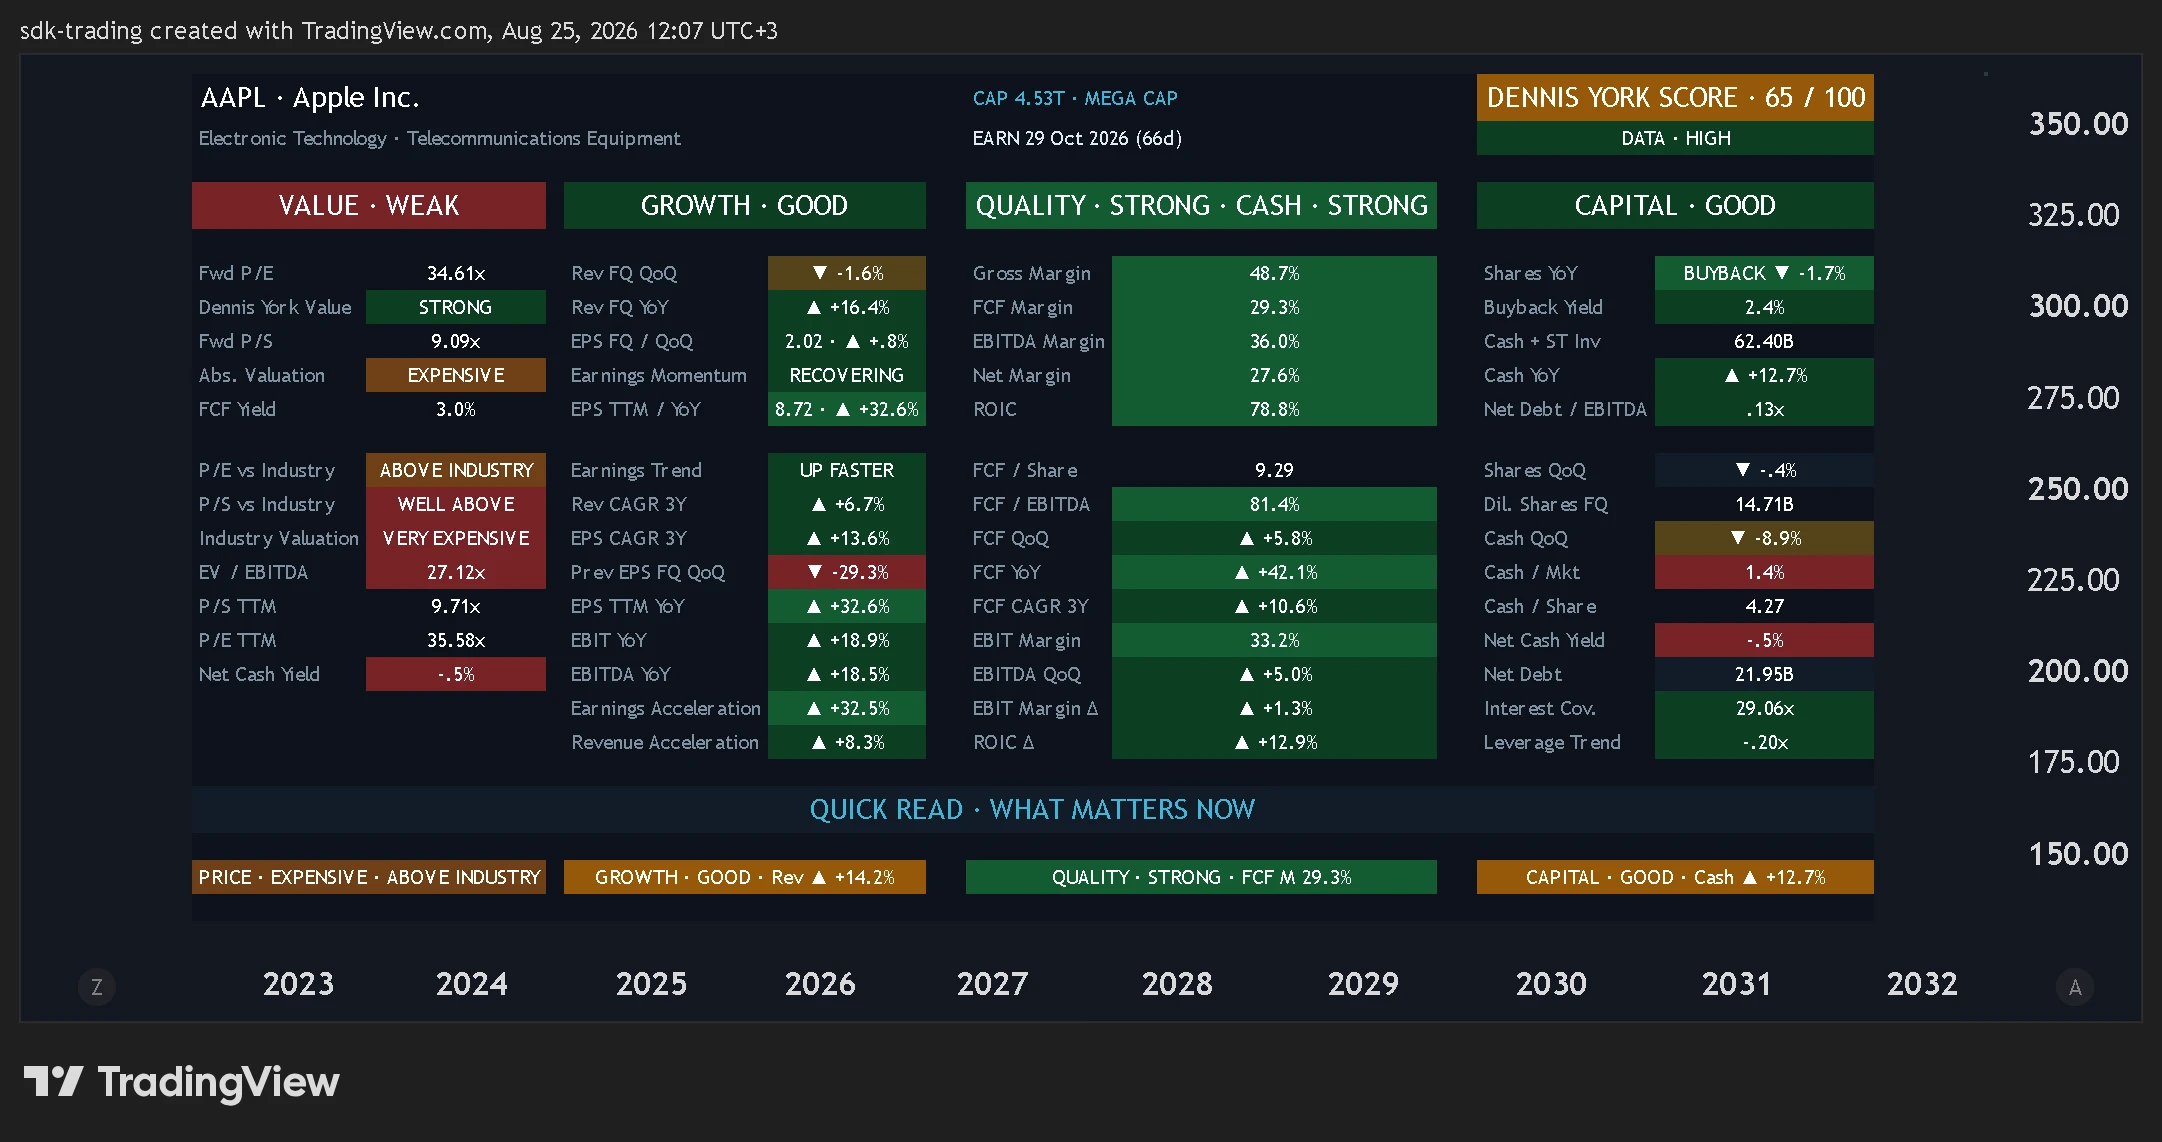Image resolution: width=2162 pixels, height=1142 pixels.
Task: Click the Dennis York Value STRONG cell
Action: click(456, 307)
